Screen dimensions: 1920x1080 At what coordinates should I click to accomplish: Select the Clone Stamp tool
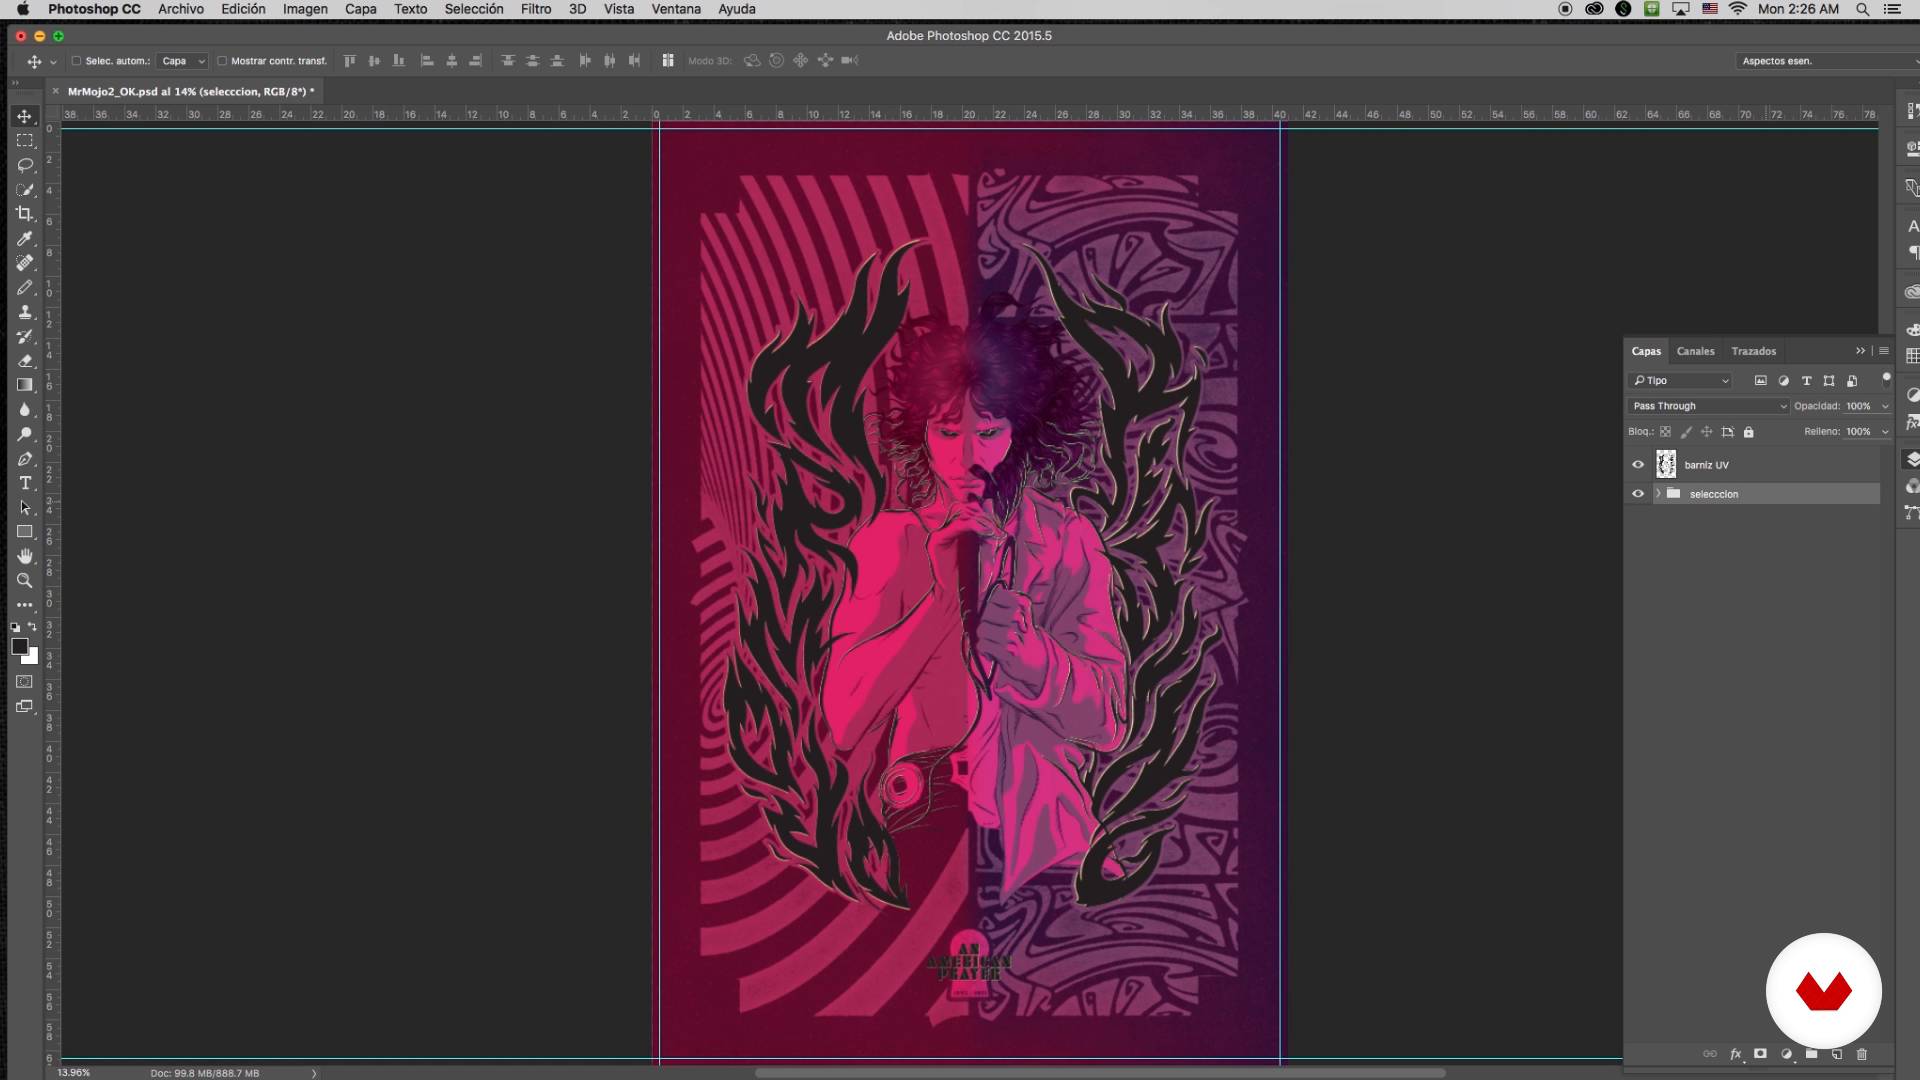(25, 312)
